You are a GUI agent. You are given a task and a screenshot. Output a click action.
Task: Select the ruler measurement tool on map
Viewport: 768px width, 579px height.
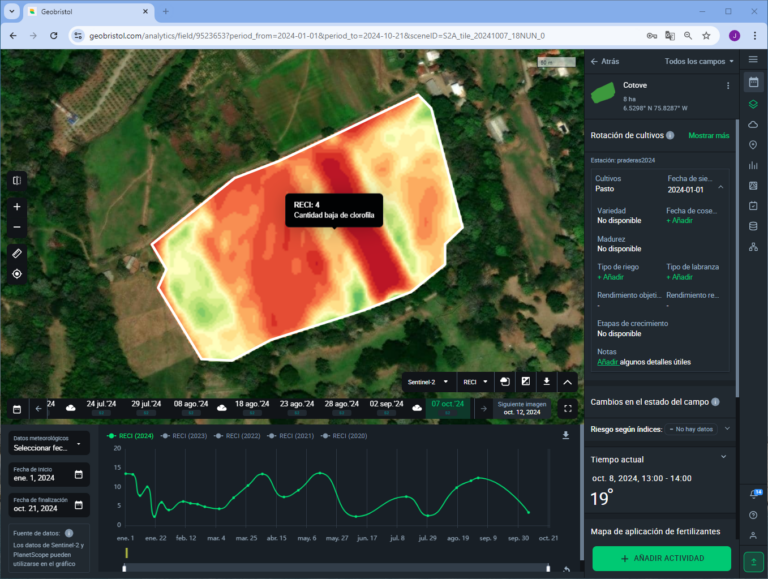[17, 253]
